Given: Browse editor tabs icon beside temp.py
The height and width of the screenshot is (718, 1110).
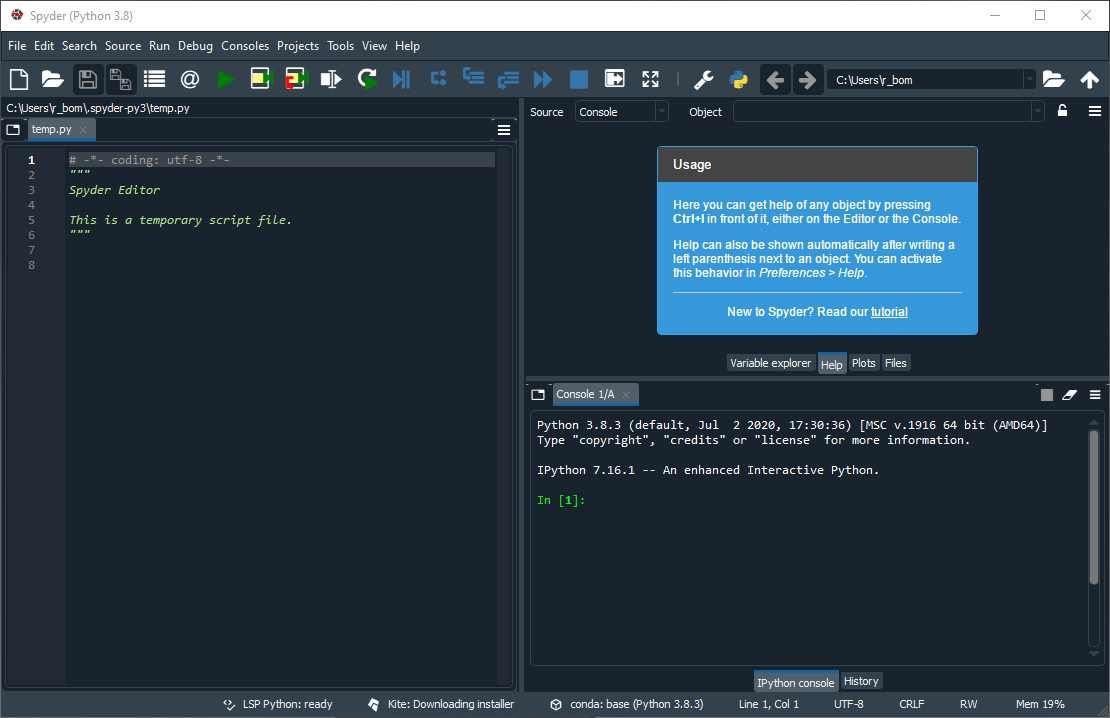Looking at the screenshot, I should pos(13,130).
